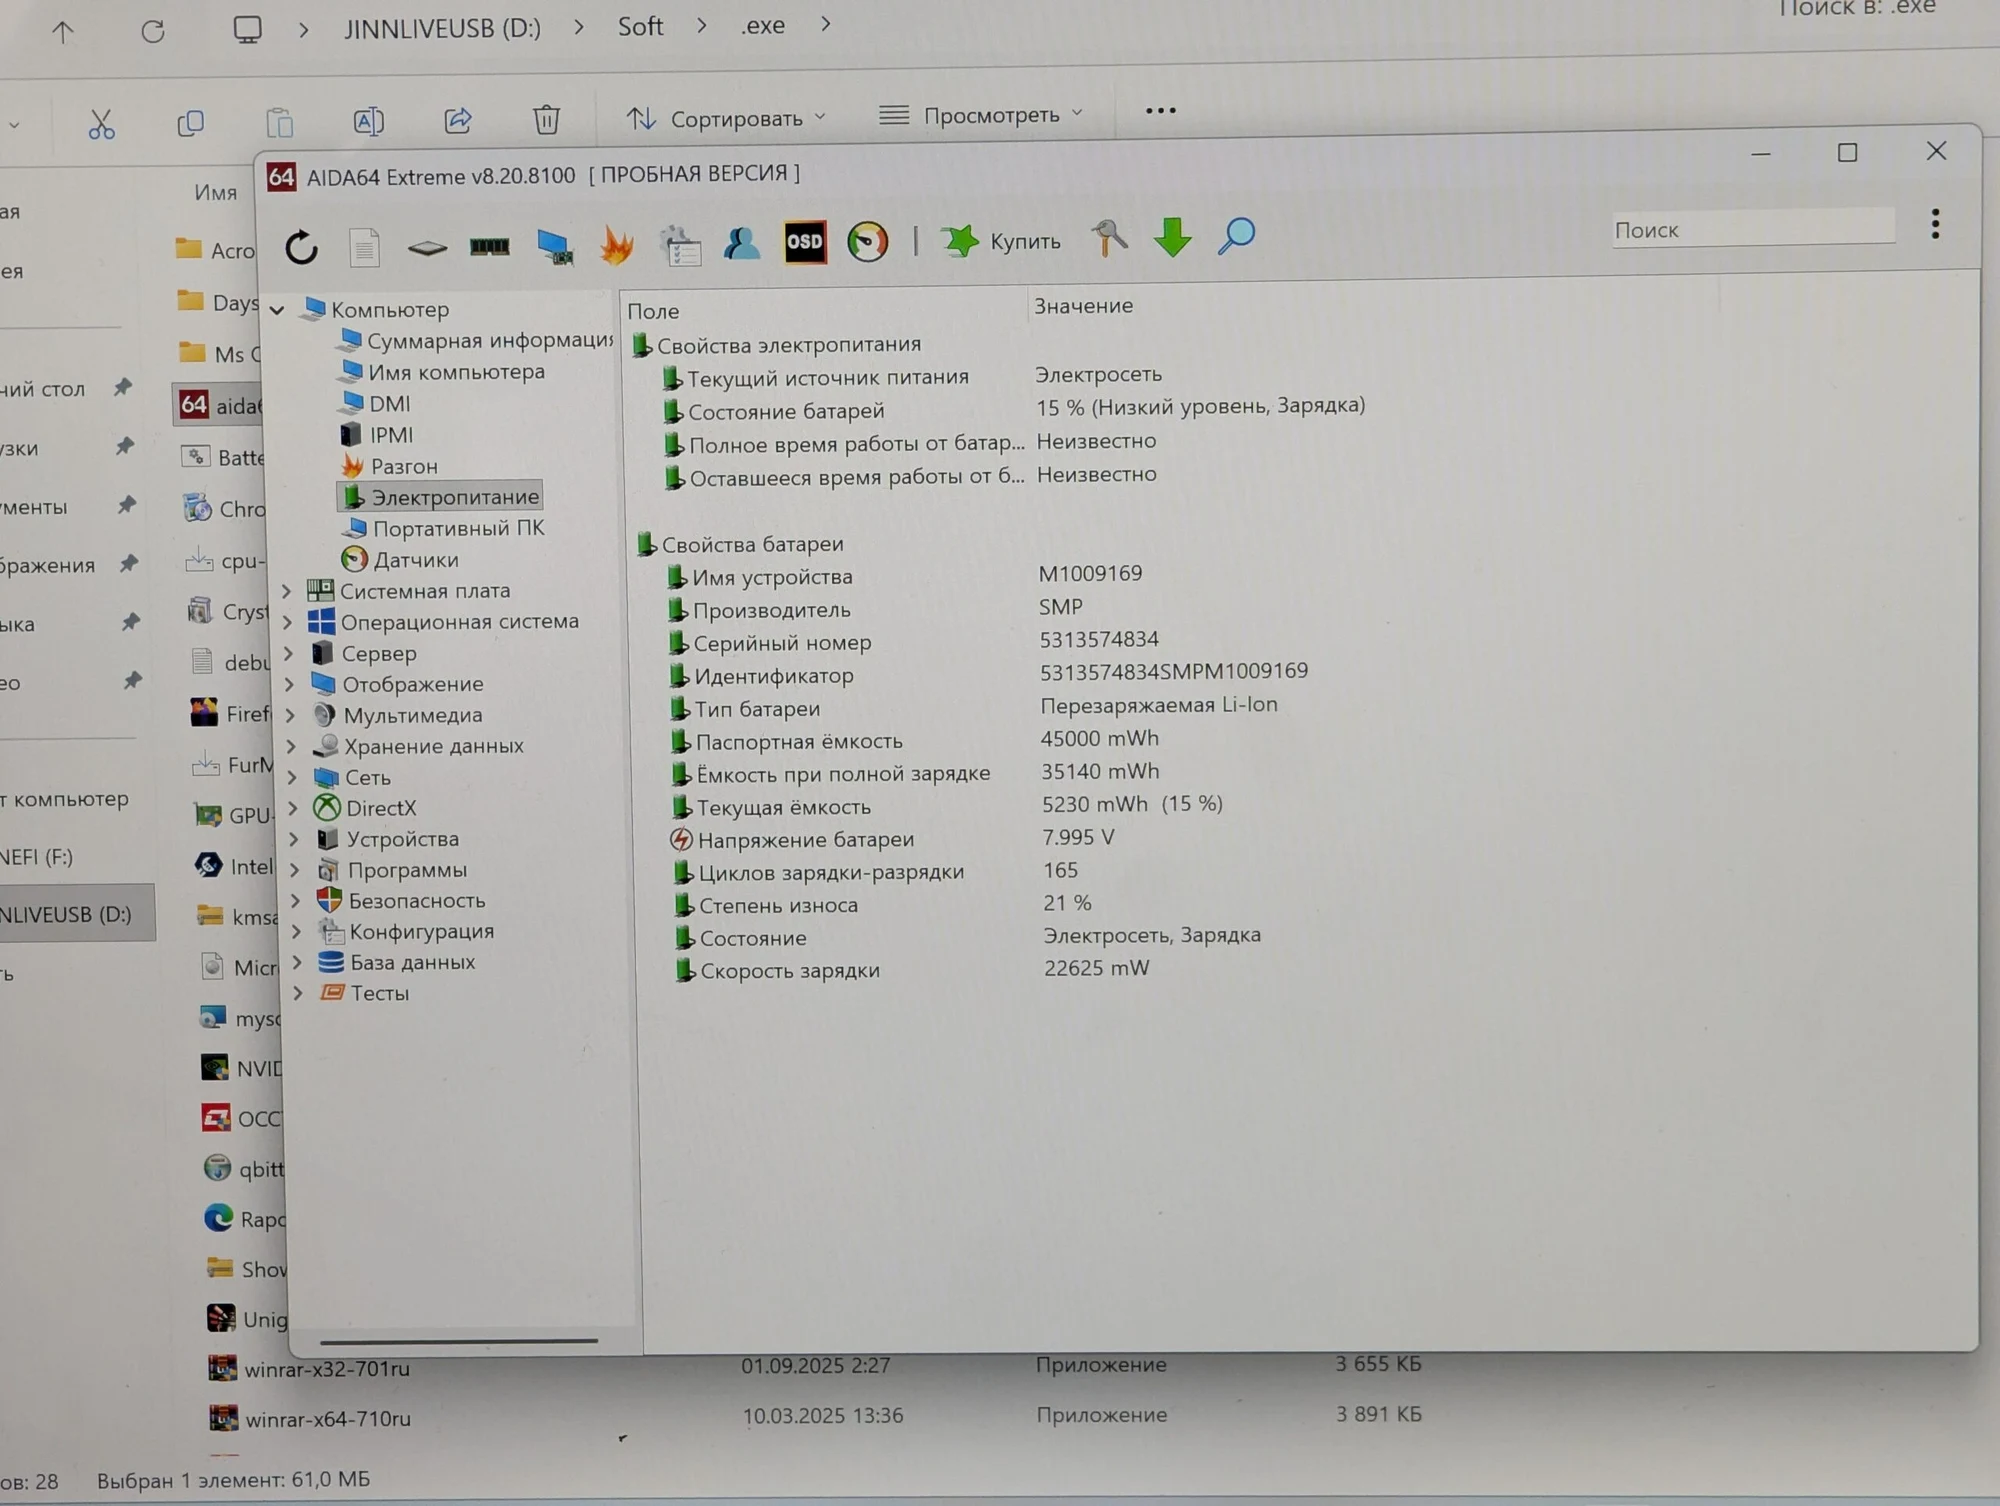2000x1506 pixels.
Task: Select winrar-x64-710ru file in Explorer
Action: click(309, 1418)
